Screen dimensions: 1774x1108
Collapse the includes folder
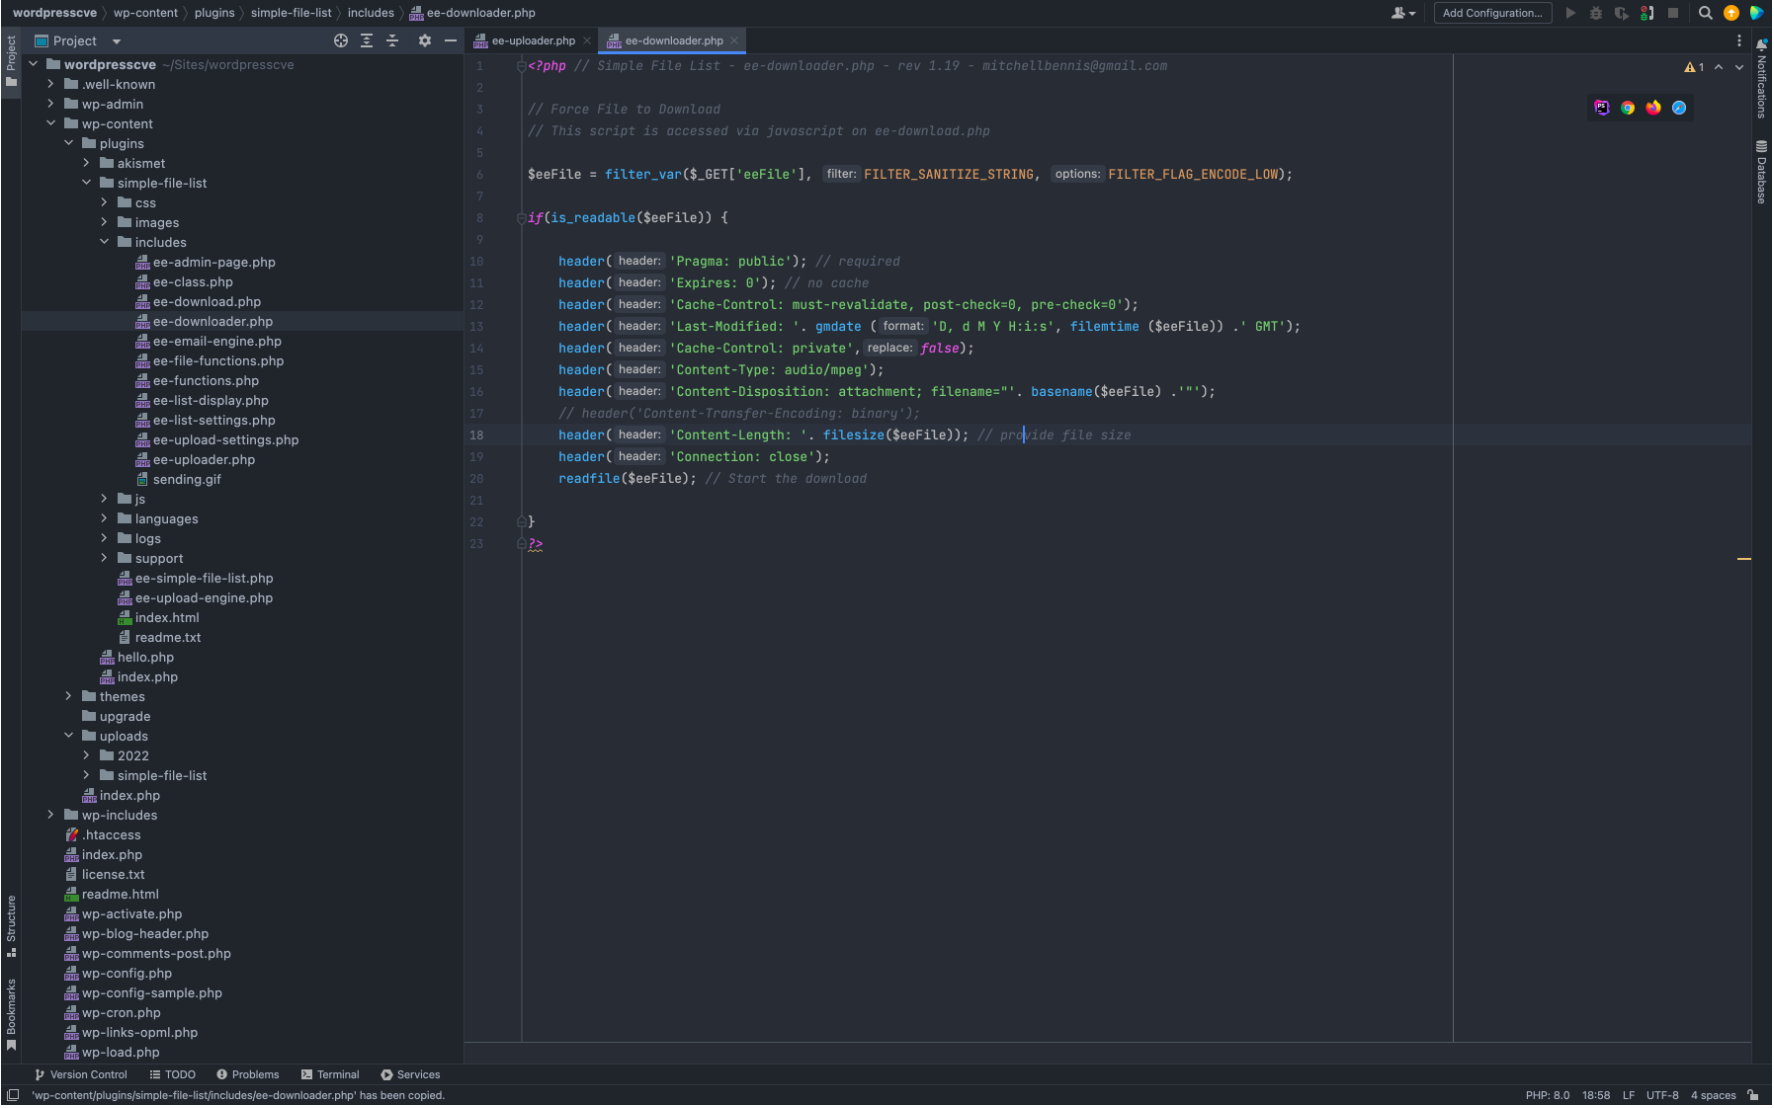104,242
